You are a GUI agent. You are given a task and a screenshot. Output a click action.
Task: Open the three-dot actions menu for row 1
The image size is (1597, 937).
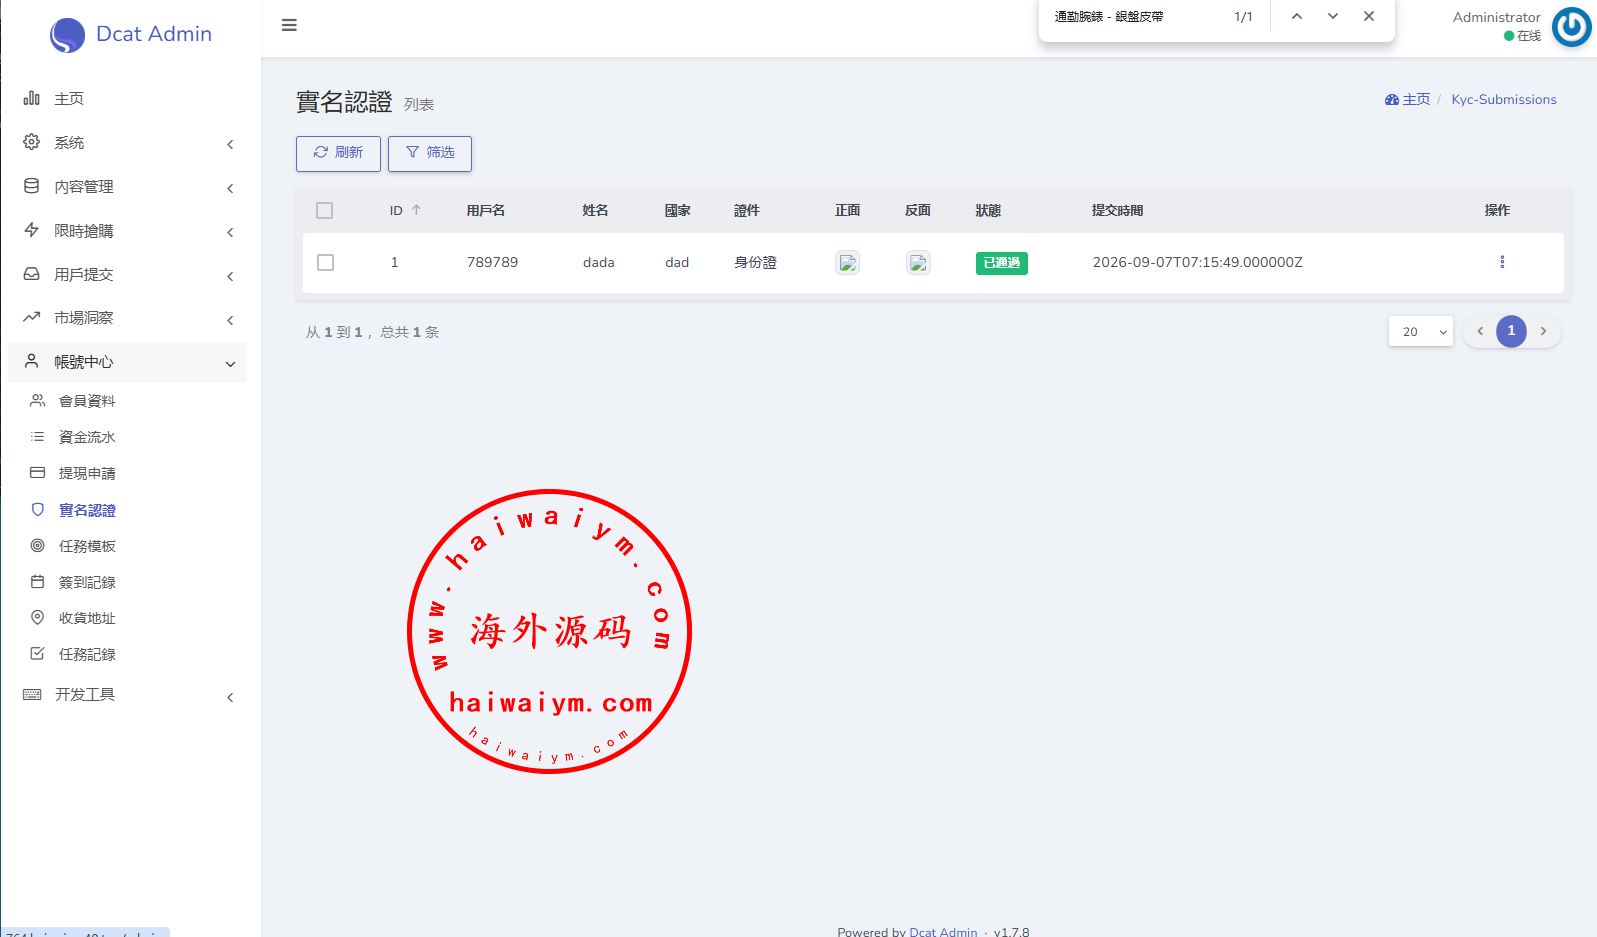click(1501, 262)
